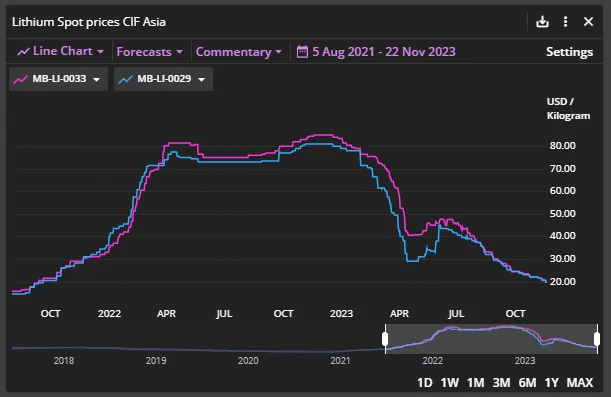Click the 80.00 y-axis label
Viewport: 611px width, 397px height.
pos(562,146)
